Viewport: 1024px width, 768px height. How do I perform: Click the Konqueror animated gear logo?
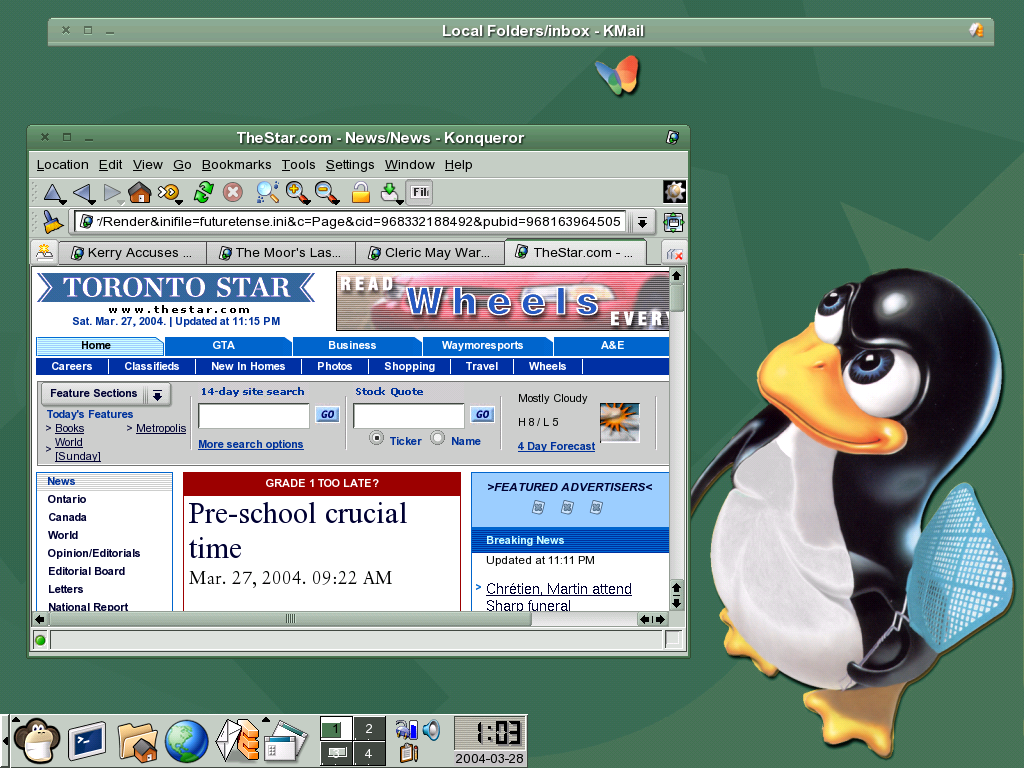[x=674, y=192]
